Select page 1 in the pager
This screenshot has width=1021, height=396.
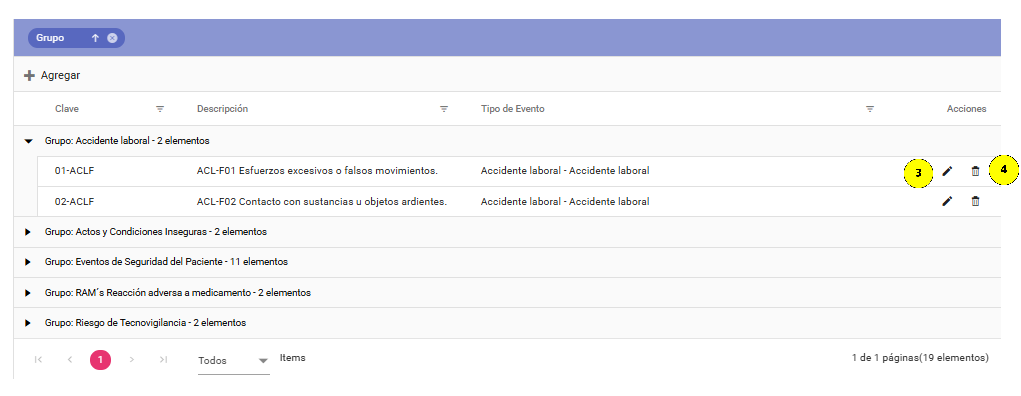tap(100, 360)
